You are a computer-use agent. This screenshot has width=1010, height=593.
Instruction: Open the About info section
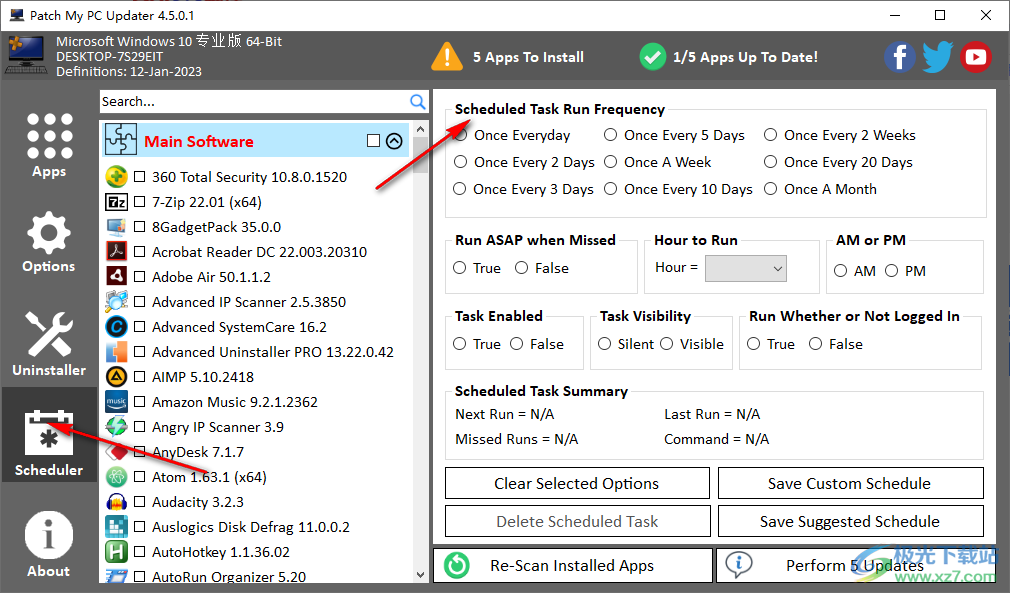[x=49, y=545]
